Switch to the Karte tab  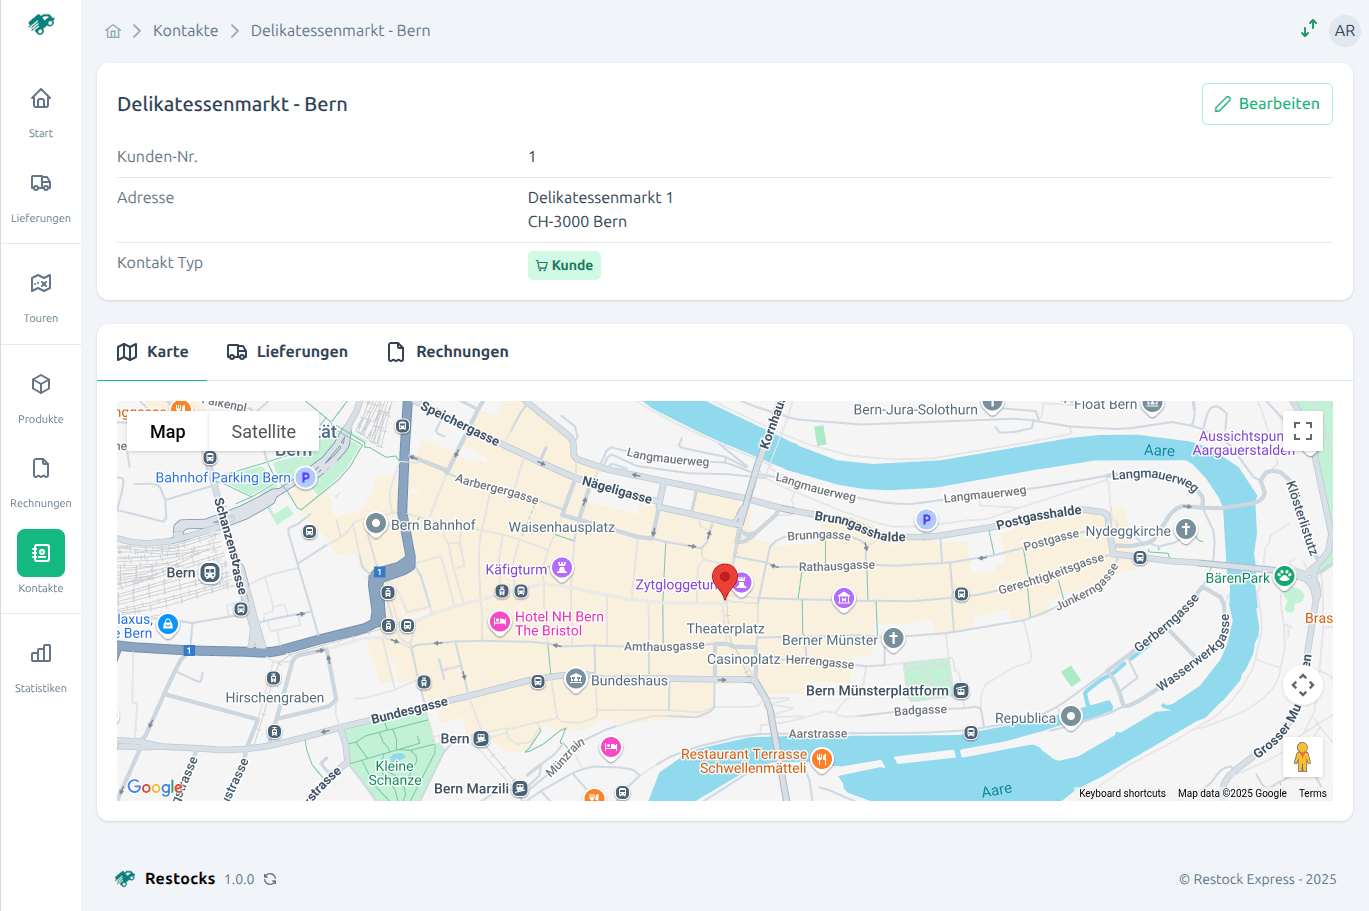(152, 352)
